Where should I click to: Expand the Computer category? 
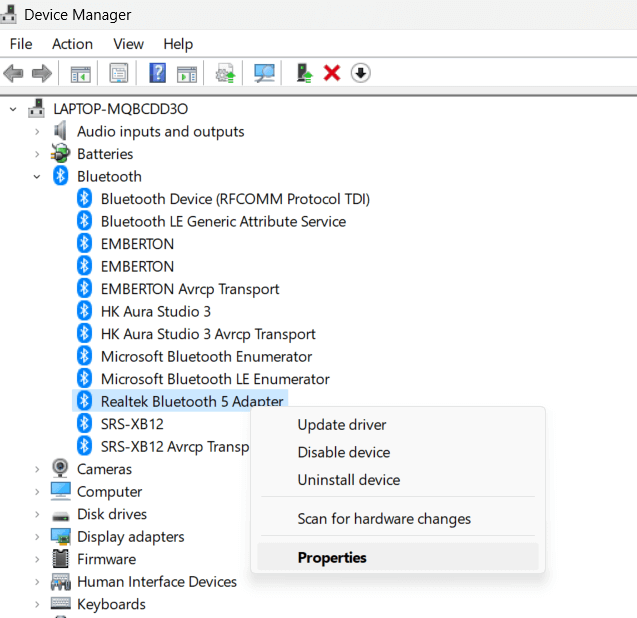point(37,492)
